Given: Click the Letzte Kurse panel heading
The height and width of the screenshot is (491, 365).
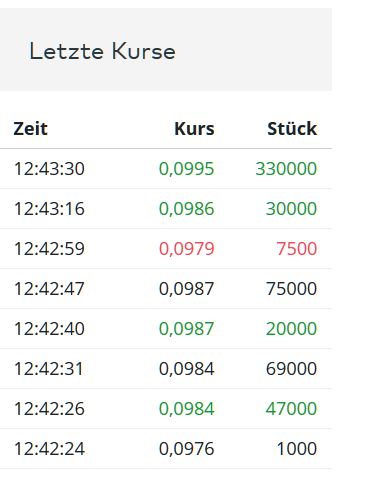Looking at the screenshot, I should (x=102, y=51).
